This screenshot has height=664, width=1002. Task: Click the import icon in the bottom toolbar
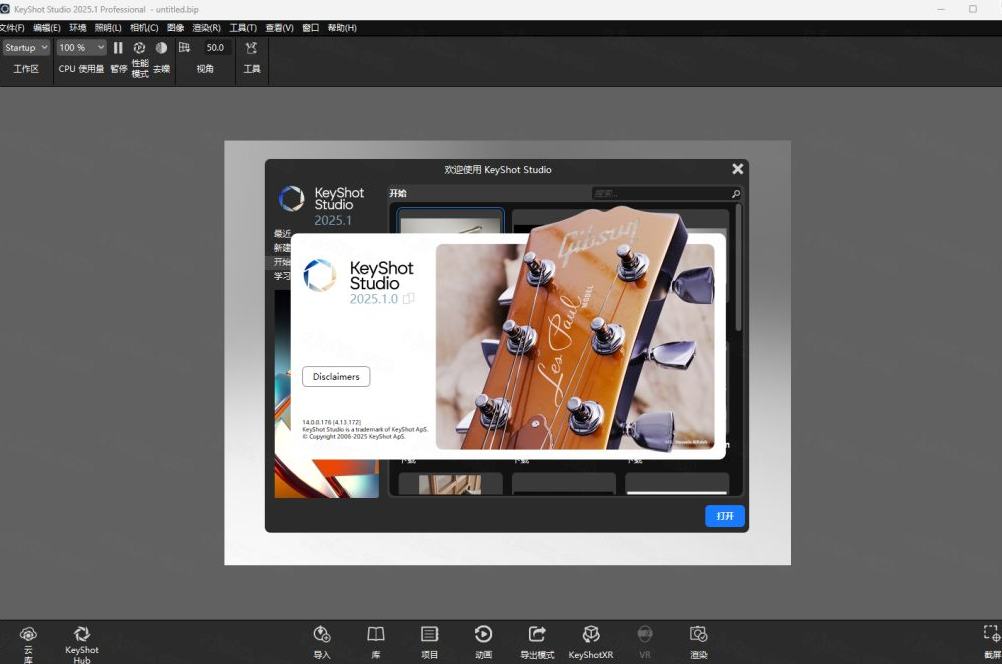(x=322, y=634)
